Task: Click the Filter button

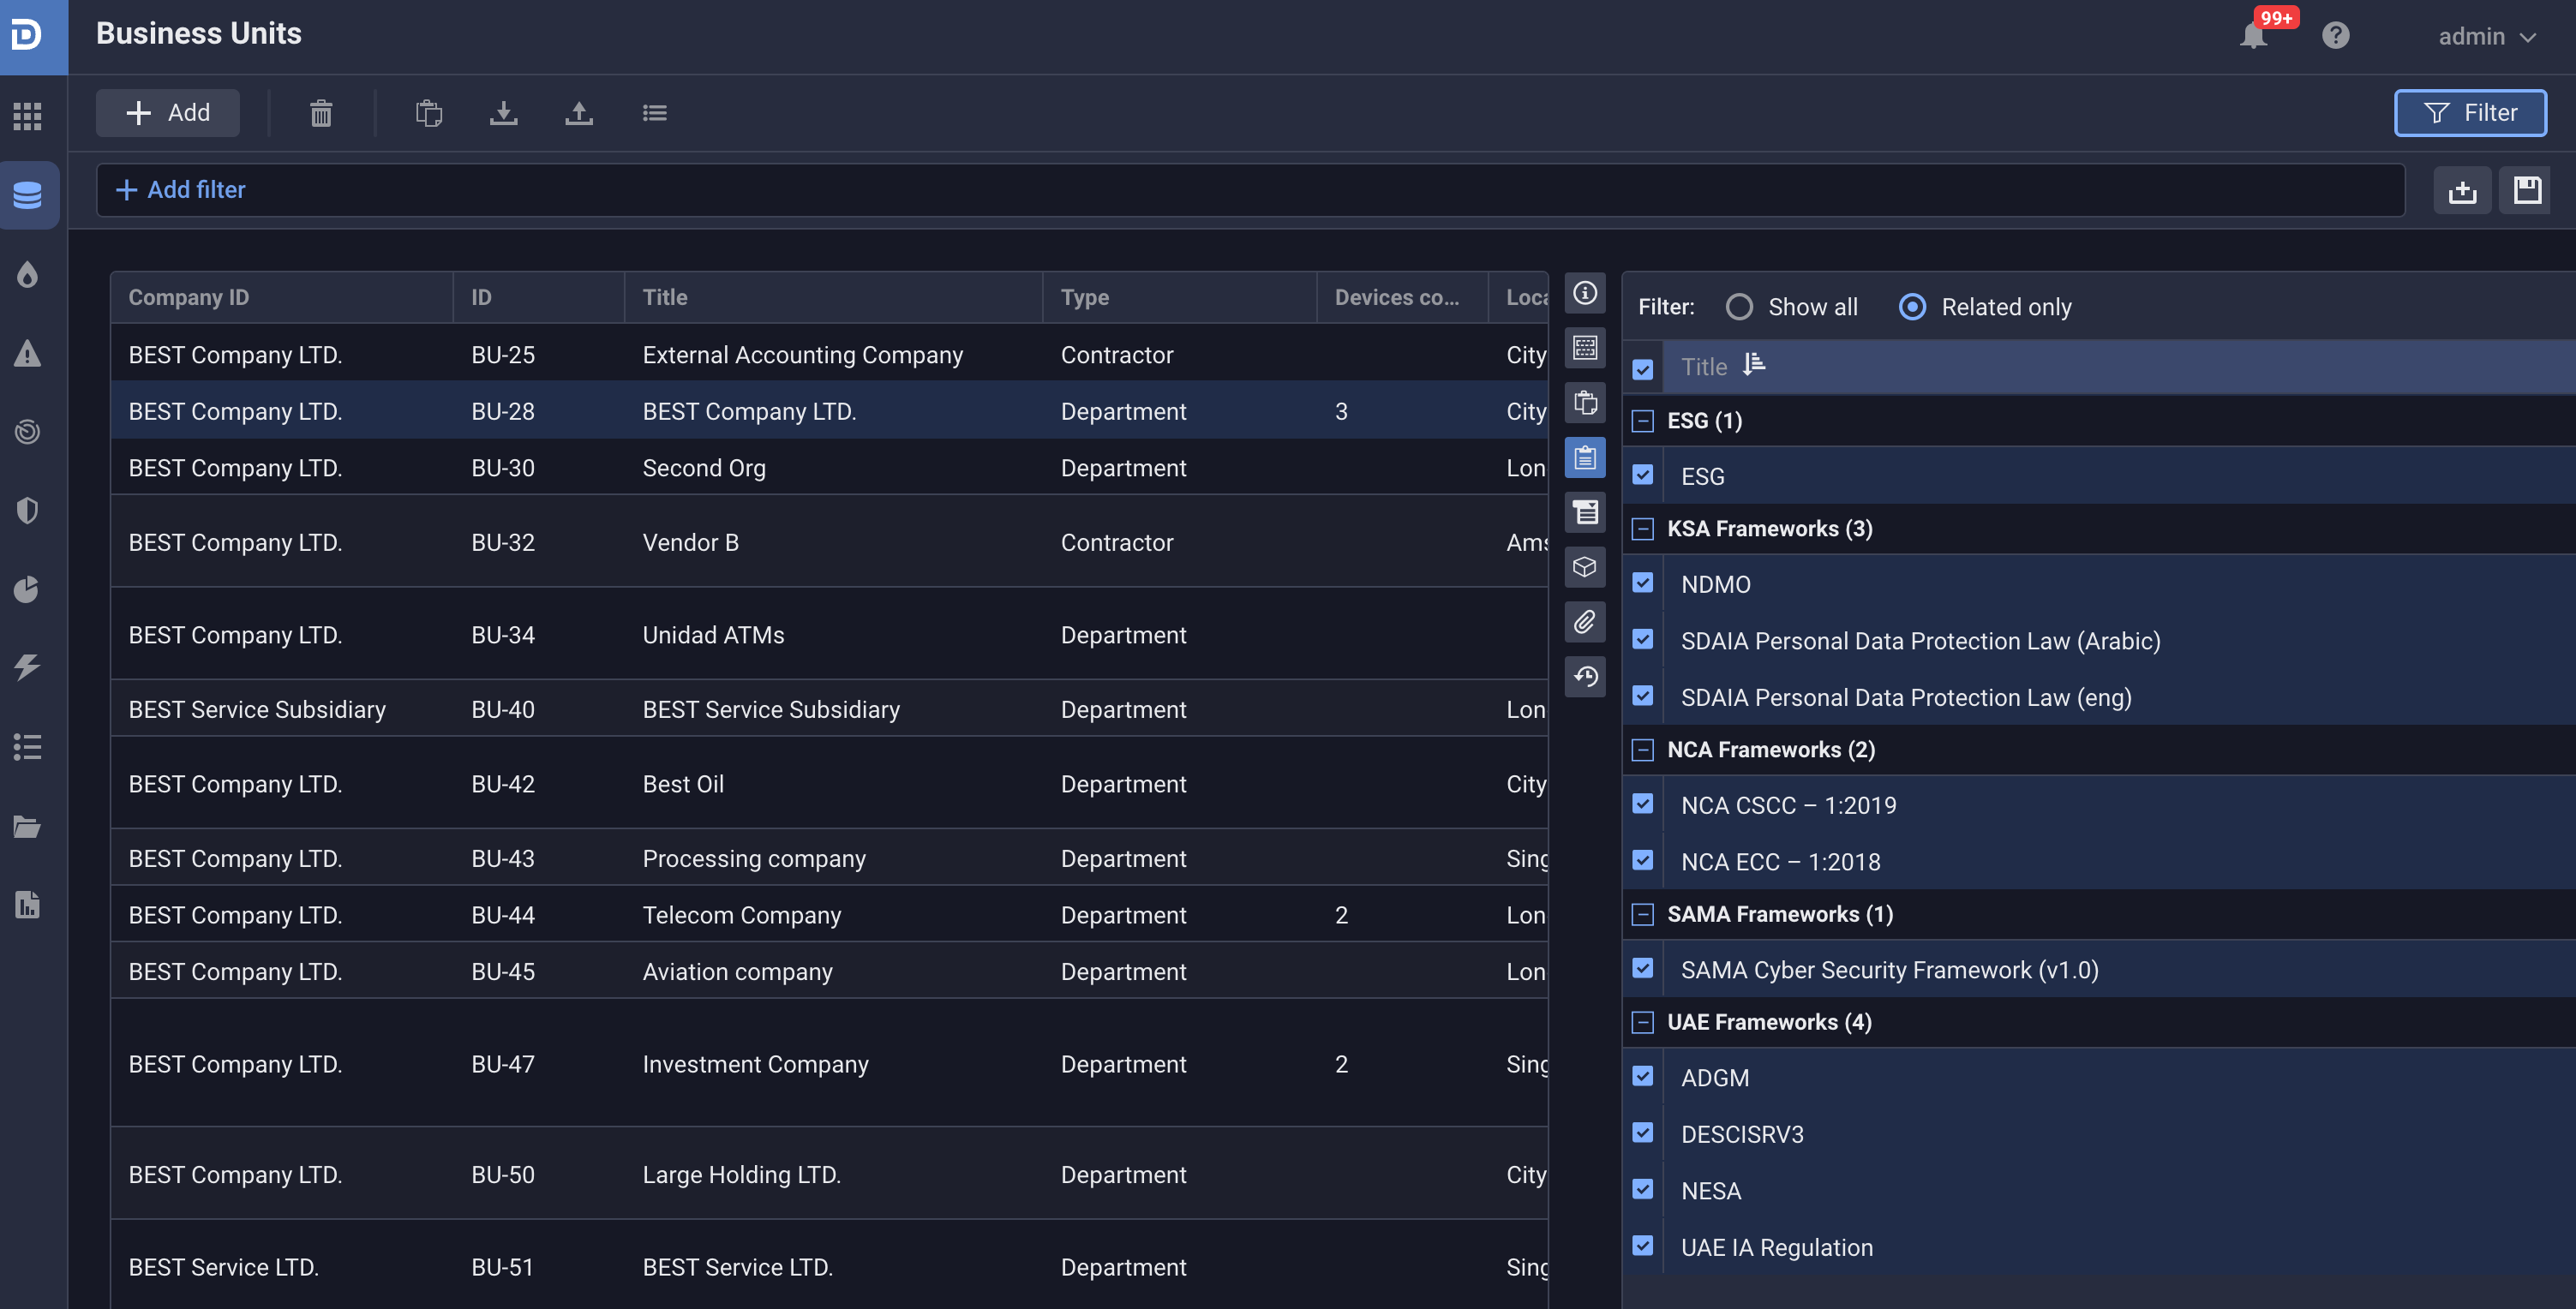Action: click(2469, 113)
